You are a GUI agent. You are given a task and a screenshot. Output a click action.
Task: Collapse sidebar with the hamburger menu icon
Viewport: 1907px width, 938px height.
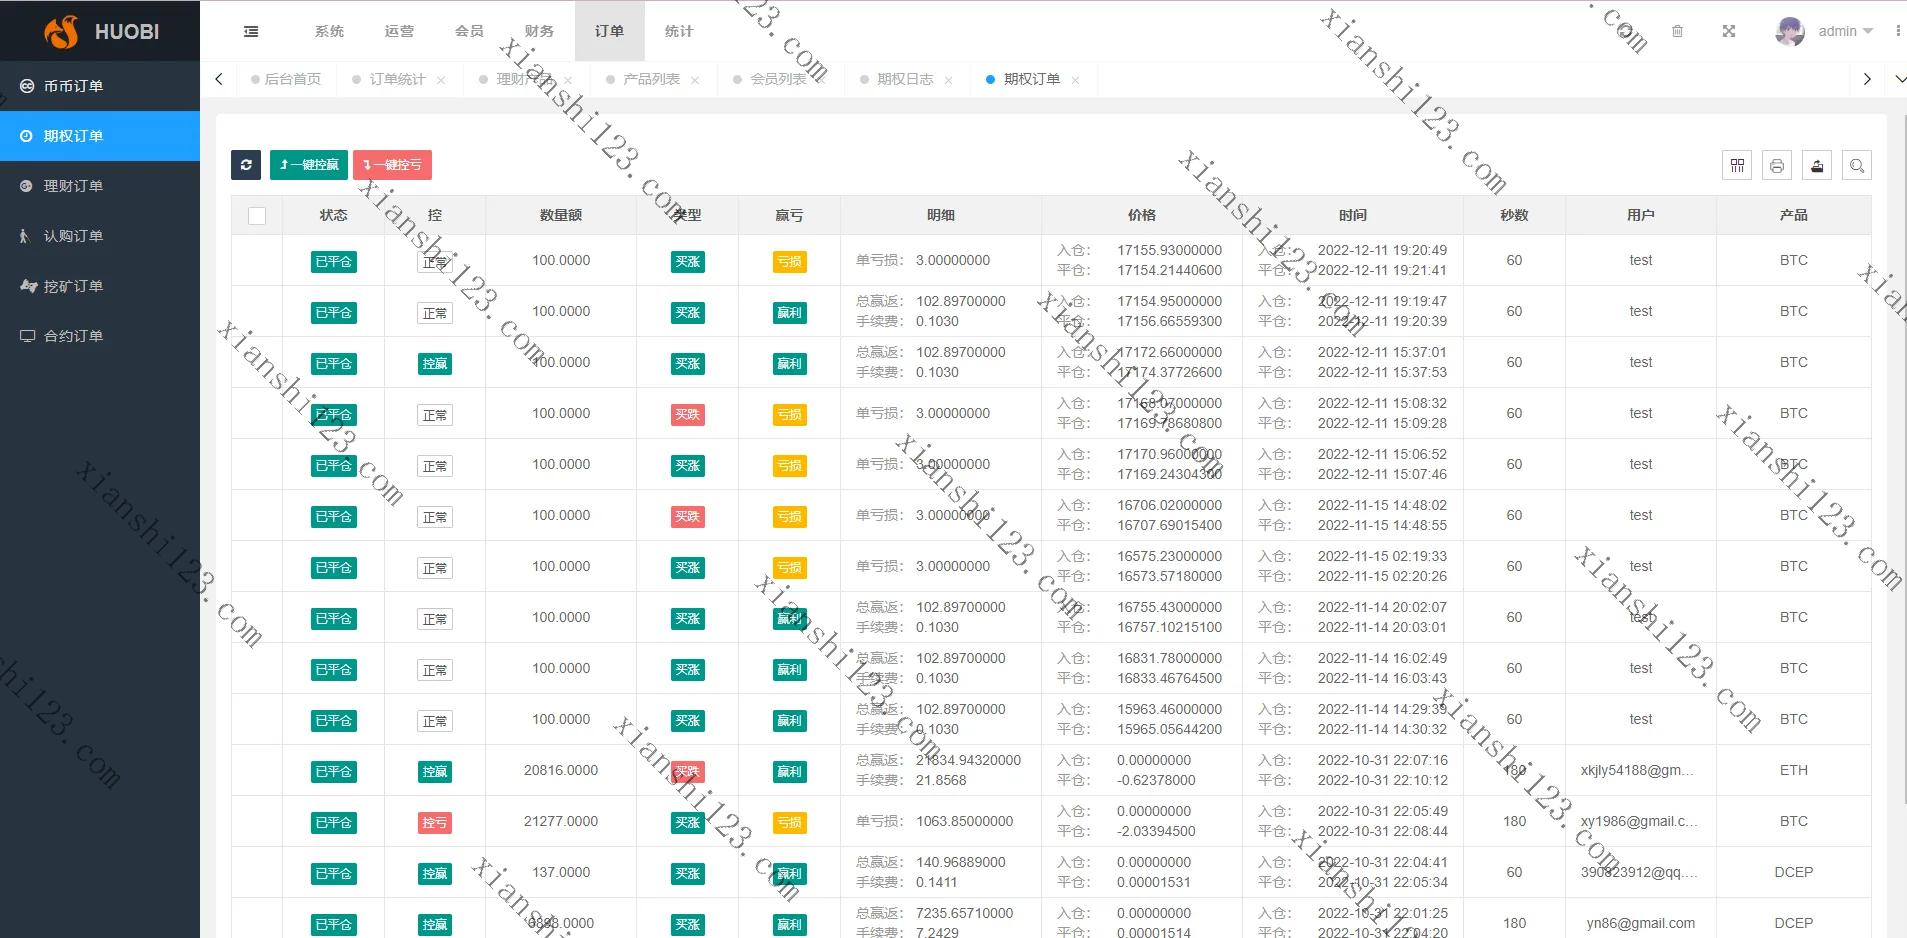click(251, 32)
